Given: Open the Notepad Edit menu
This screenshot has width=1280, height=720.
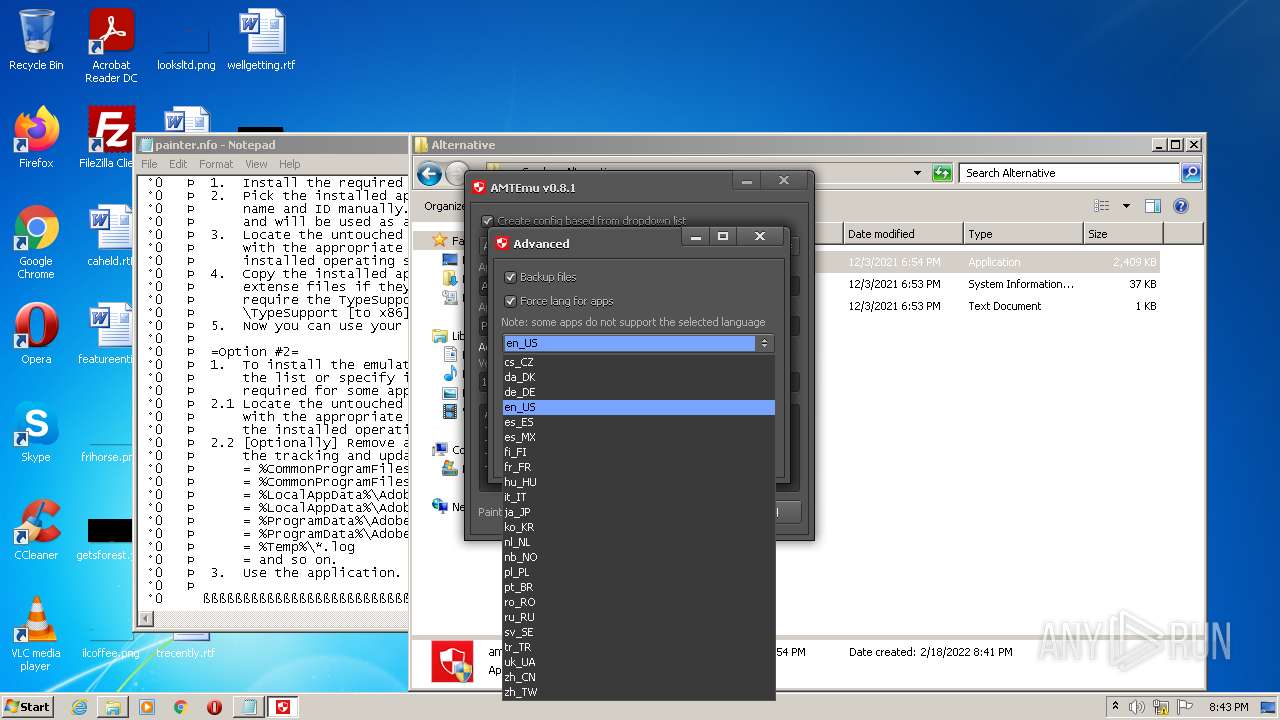Looking at the screenshot, I should [178, 164].
